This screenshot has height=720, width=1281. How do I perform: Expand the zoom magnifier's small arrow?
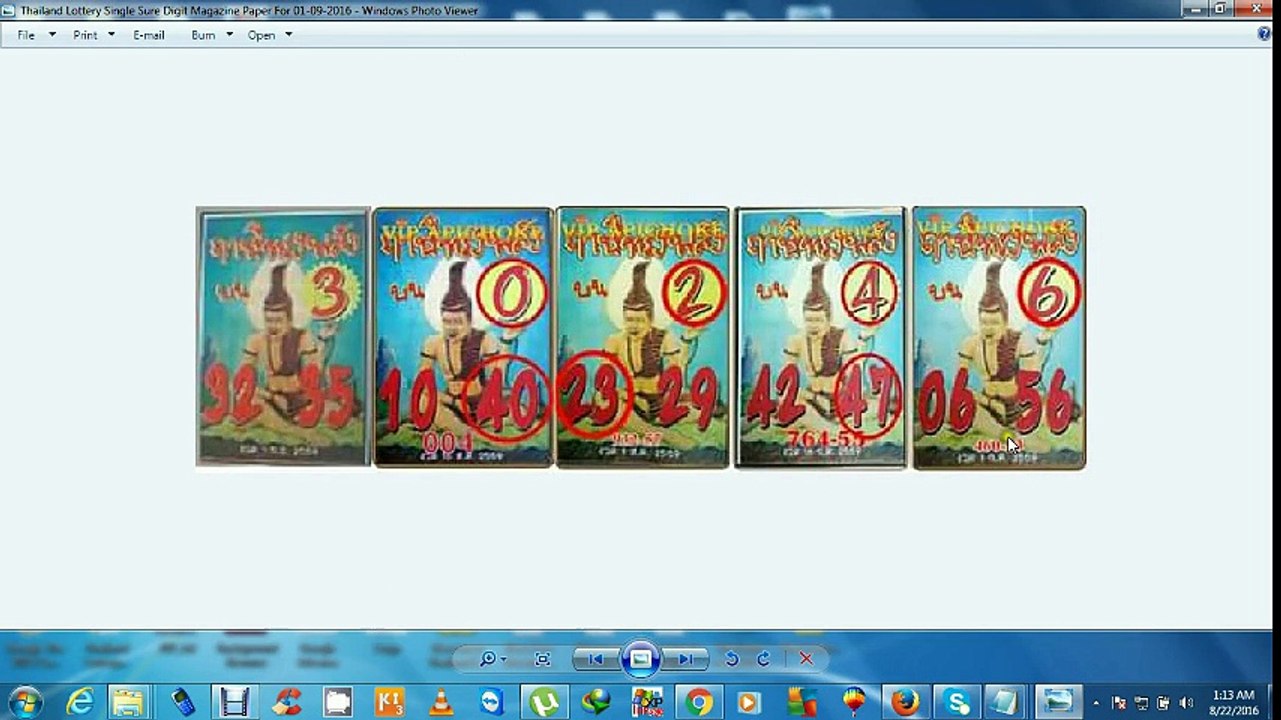(x=503, y=660)
